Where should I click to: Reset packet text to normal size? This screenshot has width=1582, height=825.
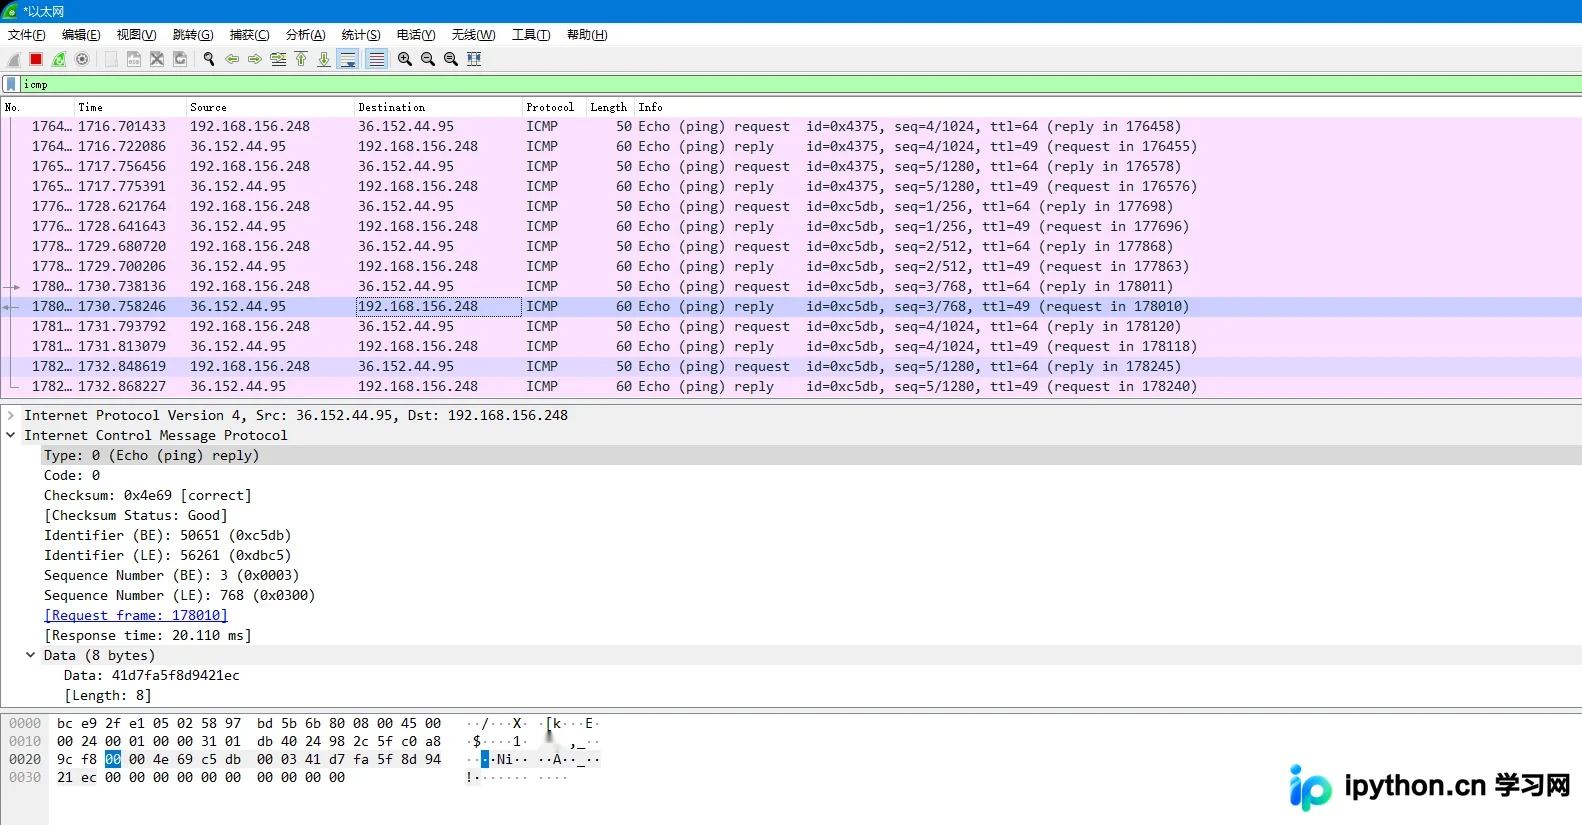click(x=451, y=59)
